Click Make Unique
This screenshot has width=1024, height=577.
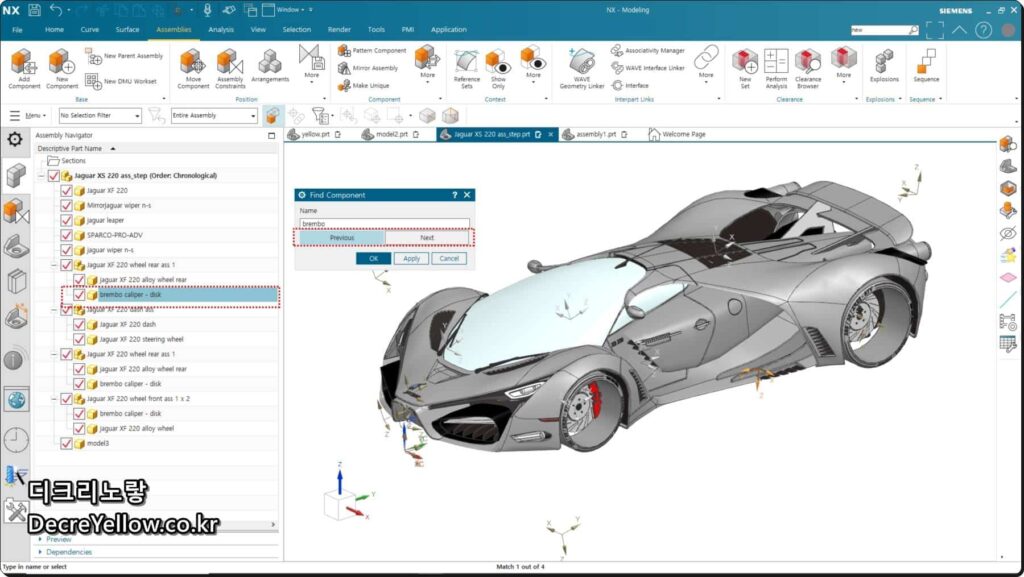[364, 86]
